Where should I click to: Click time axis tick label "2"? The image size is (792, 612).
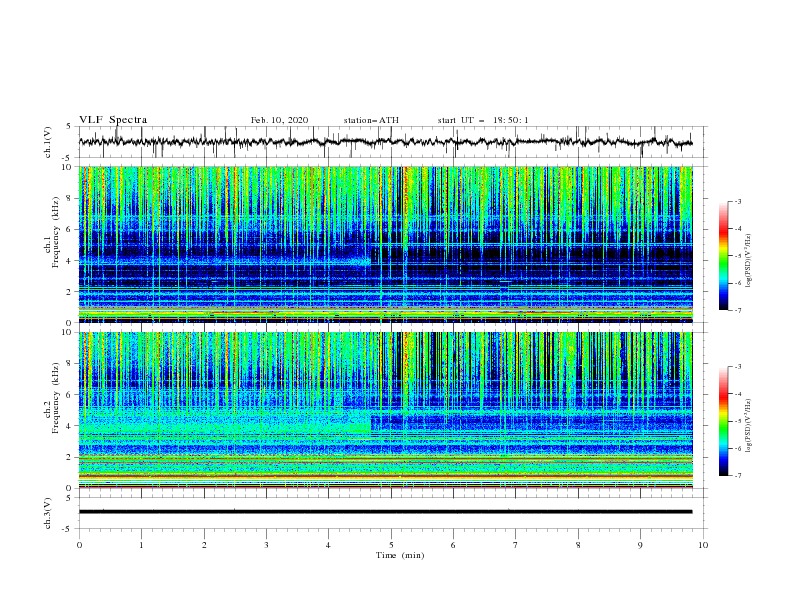pyautogui.click(x=204, y=545)
